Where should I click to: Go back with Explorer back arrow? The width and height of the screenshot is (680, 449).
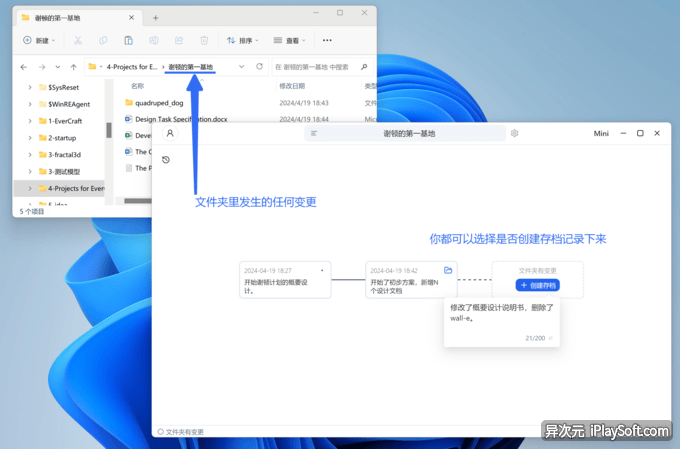point(24,67)
